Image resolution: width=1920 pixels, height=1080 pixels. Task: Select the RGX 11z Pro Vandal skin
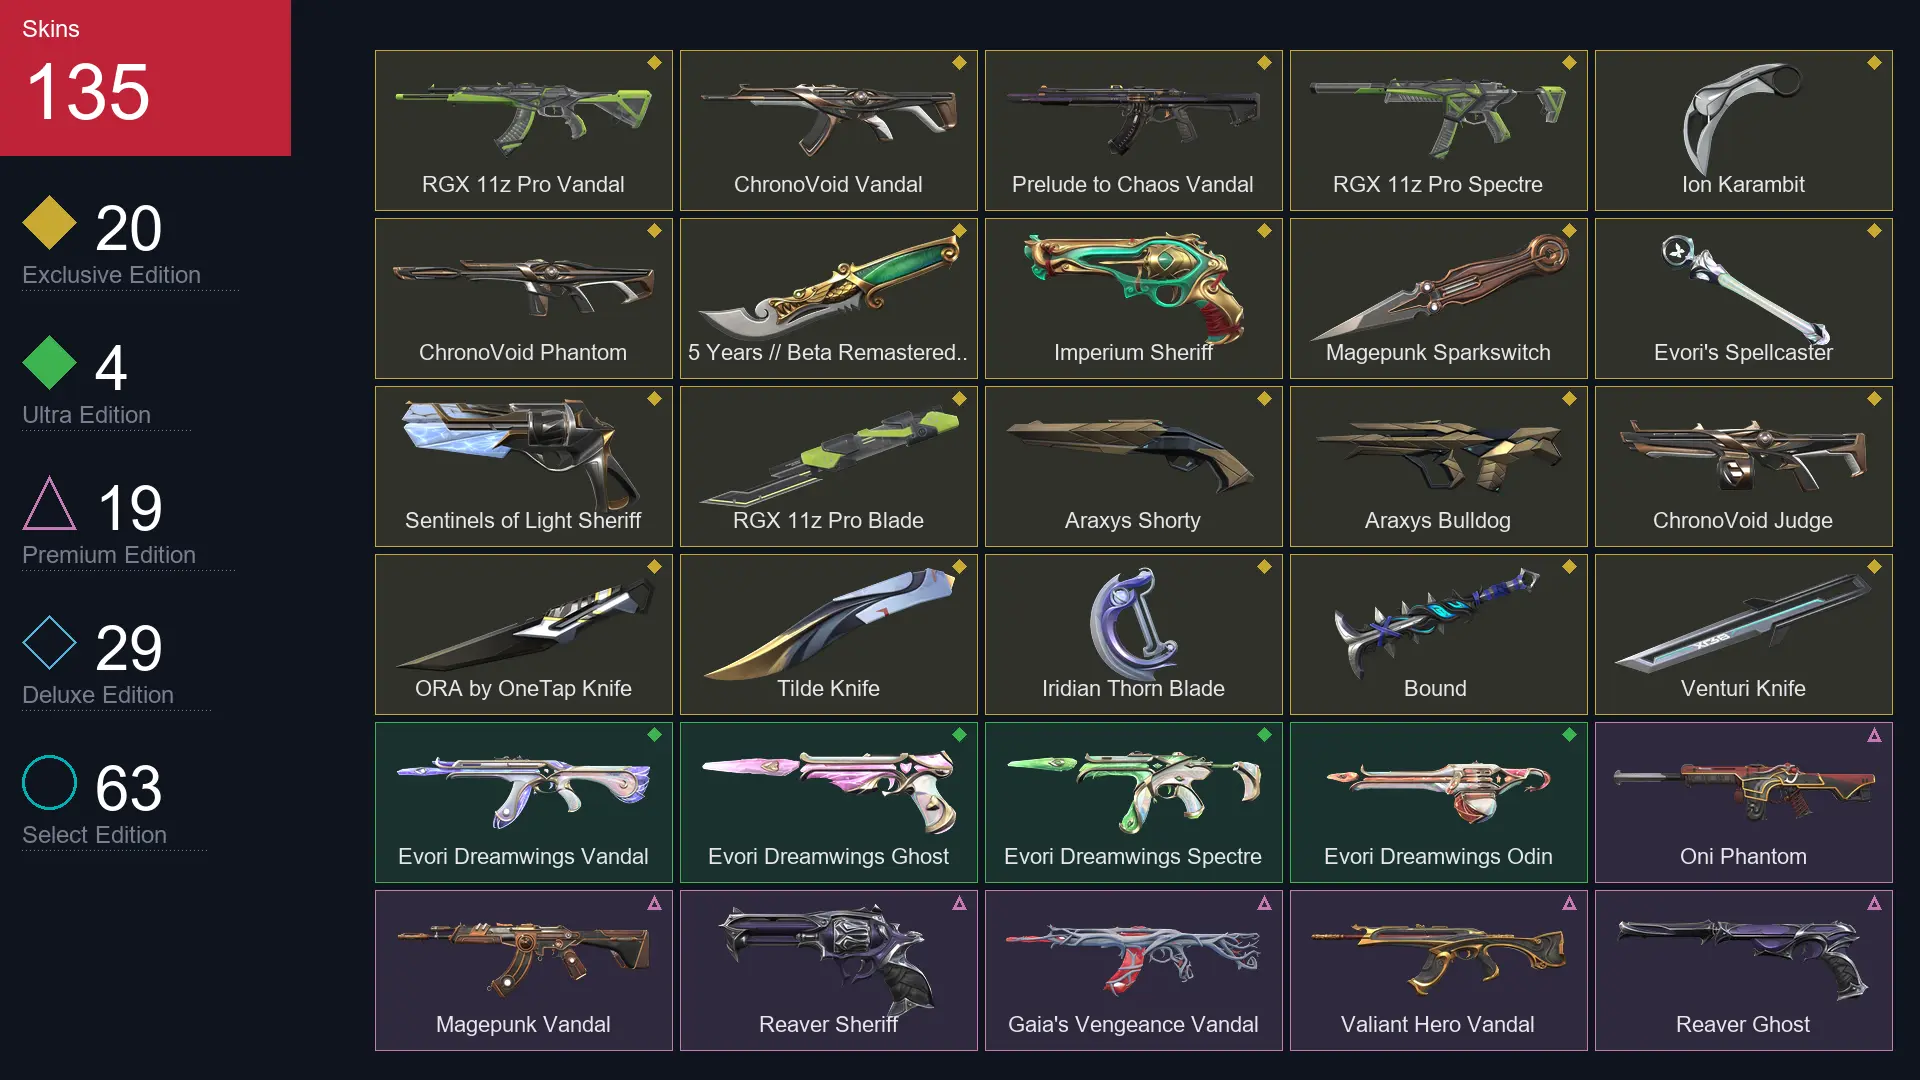pos(523,130)
